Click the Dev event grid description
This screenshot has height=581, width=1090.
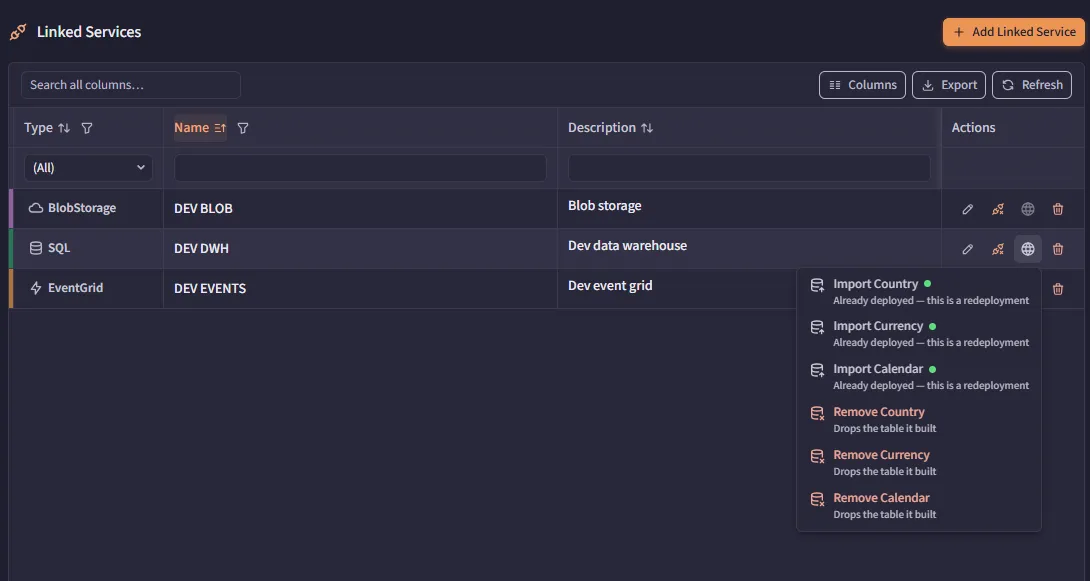pyautogui.click(x=610, y=286)
